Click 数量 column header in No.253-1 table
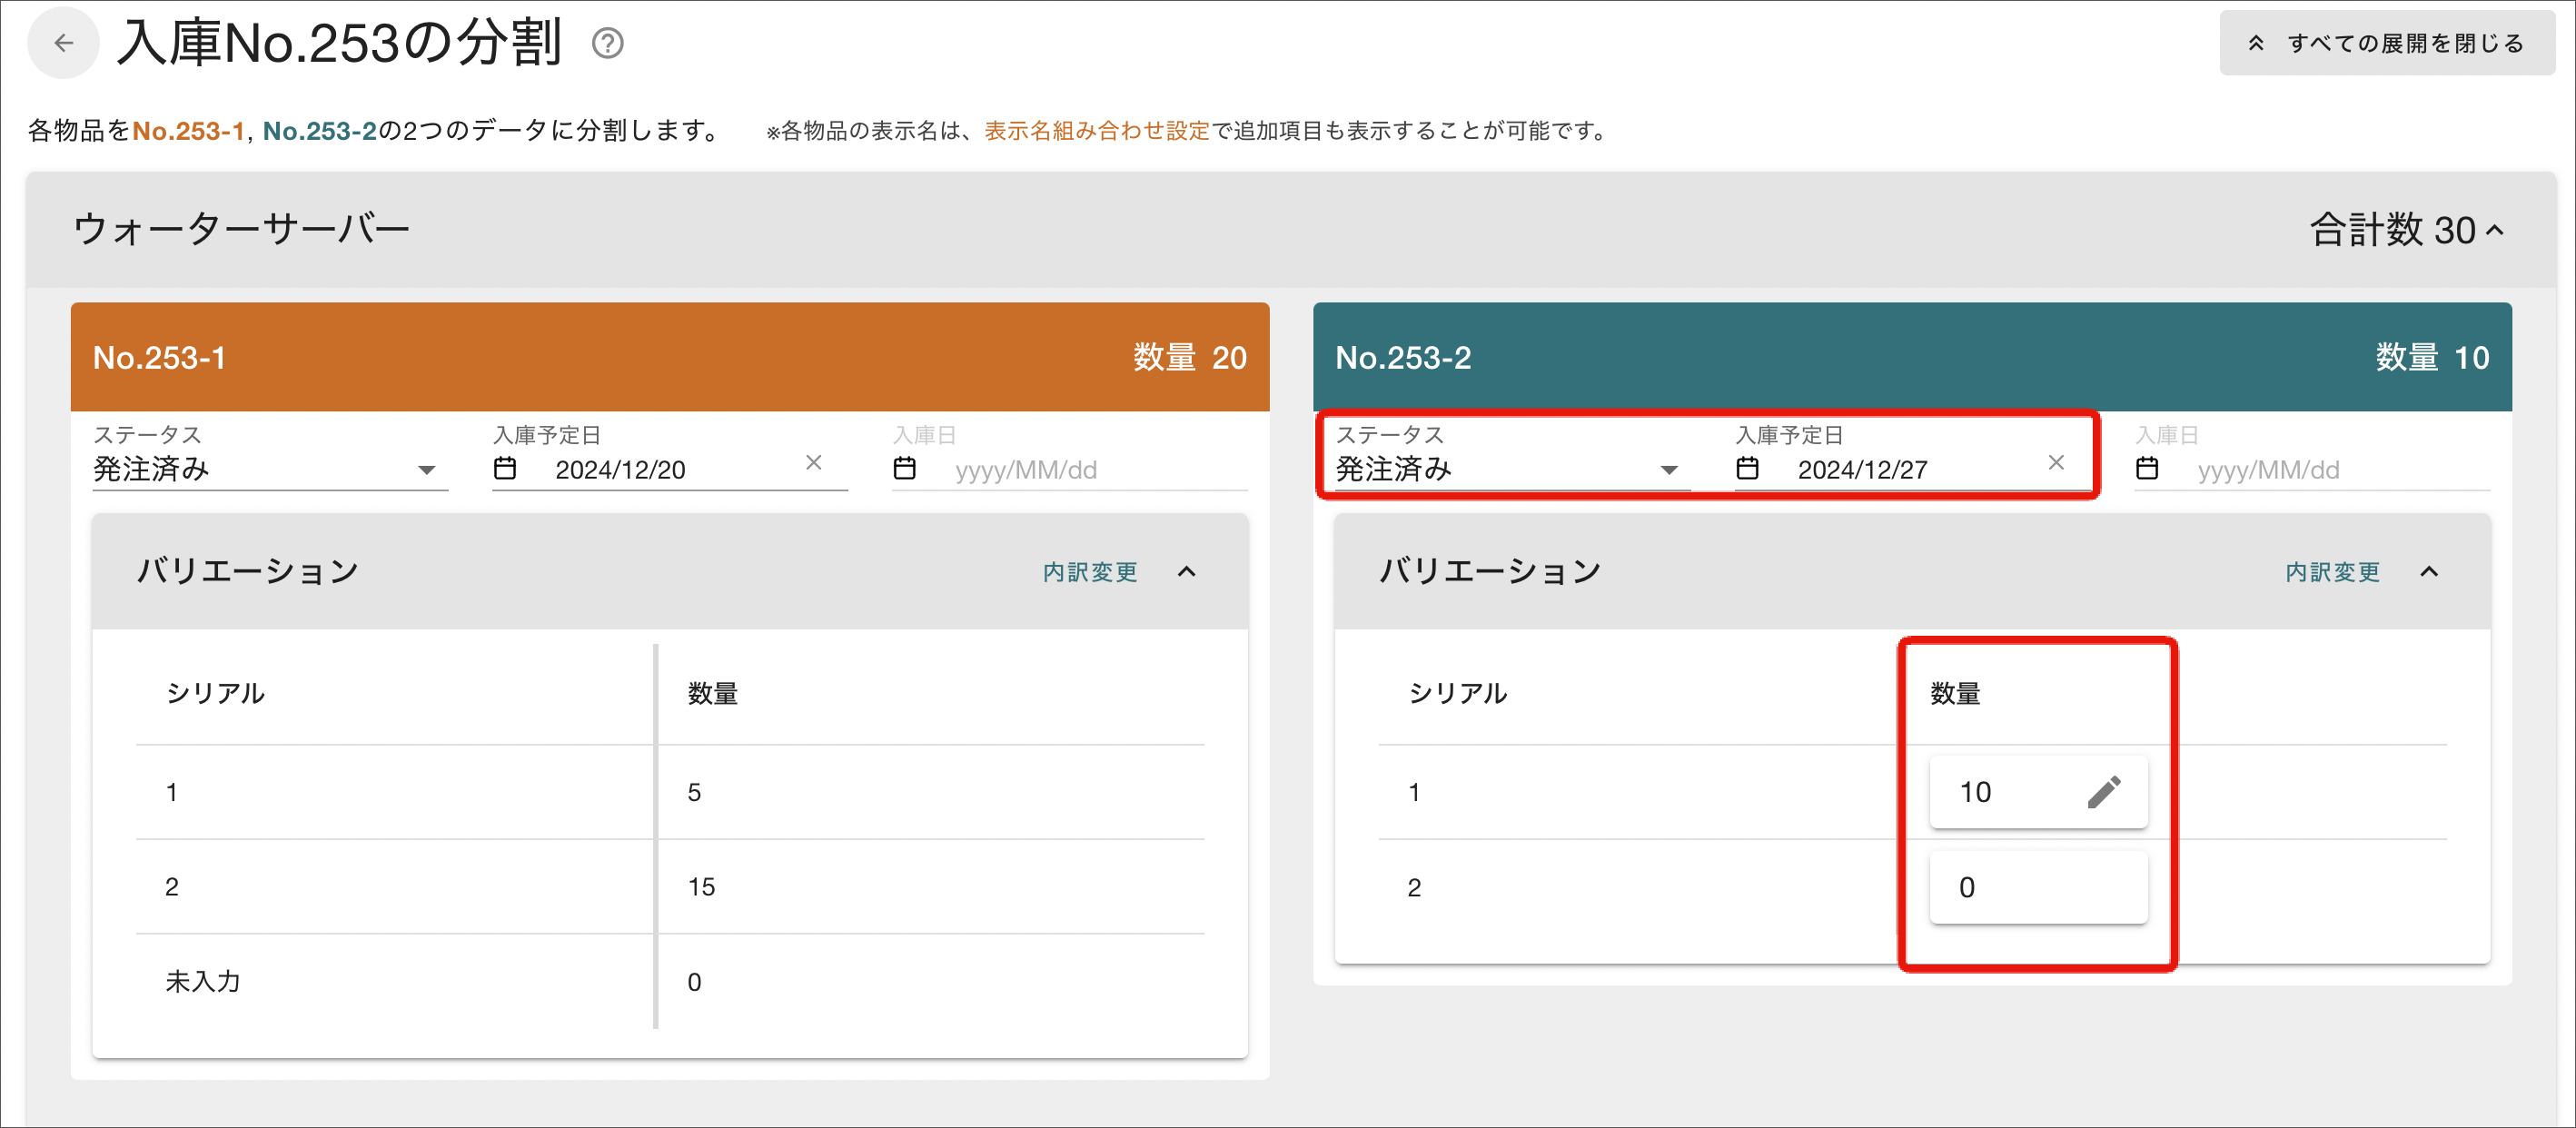The height and width of the screenshot is (1128, 2576). (x=713, y=694)
